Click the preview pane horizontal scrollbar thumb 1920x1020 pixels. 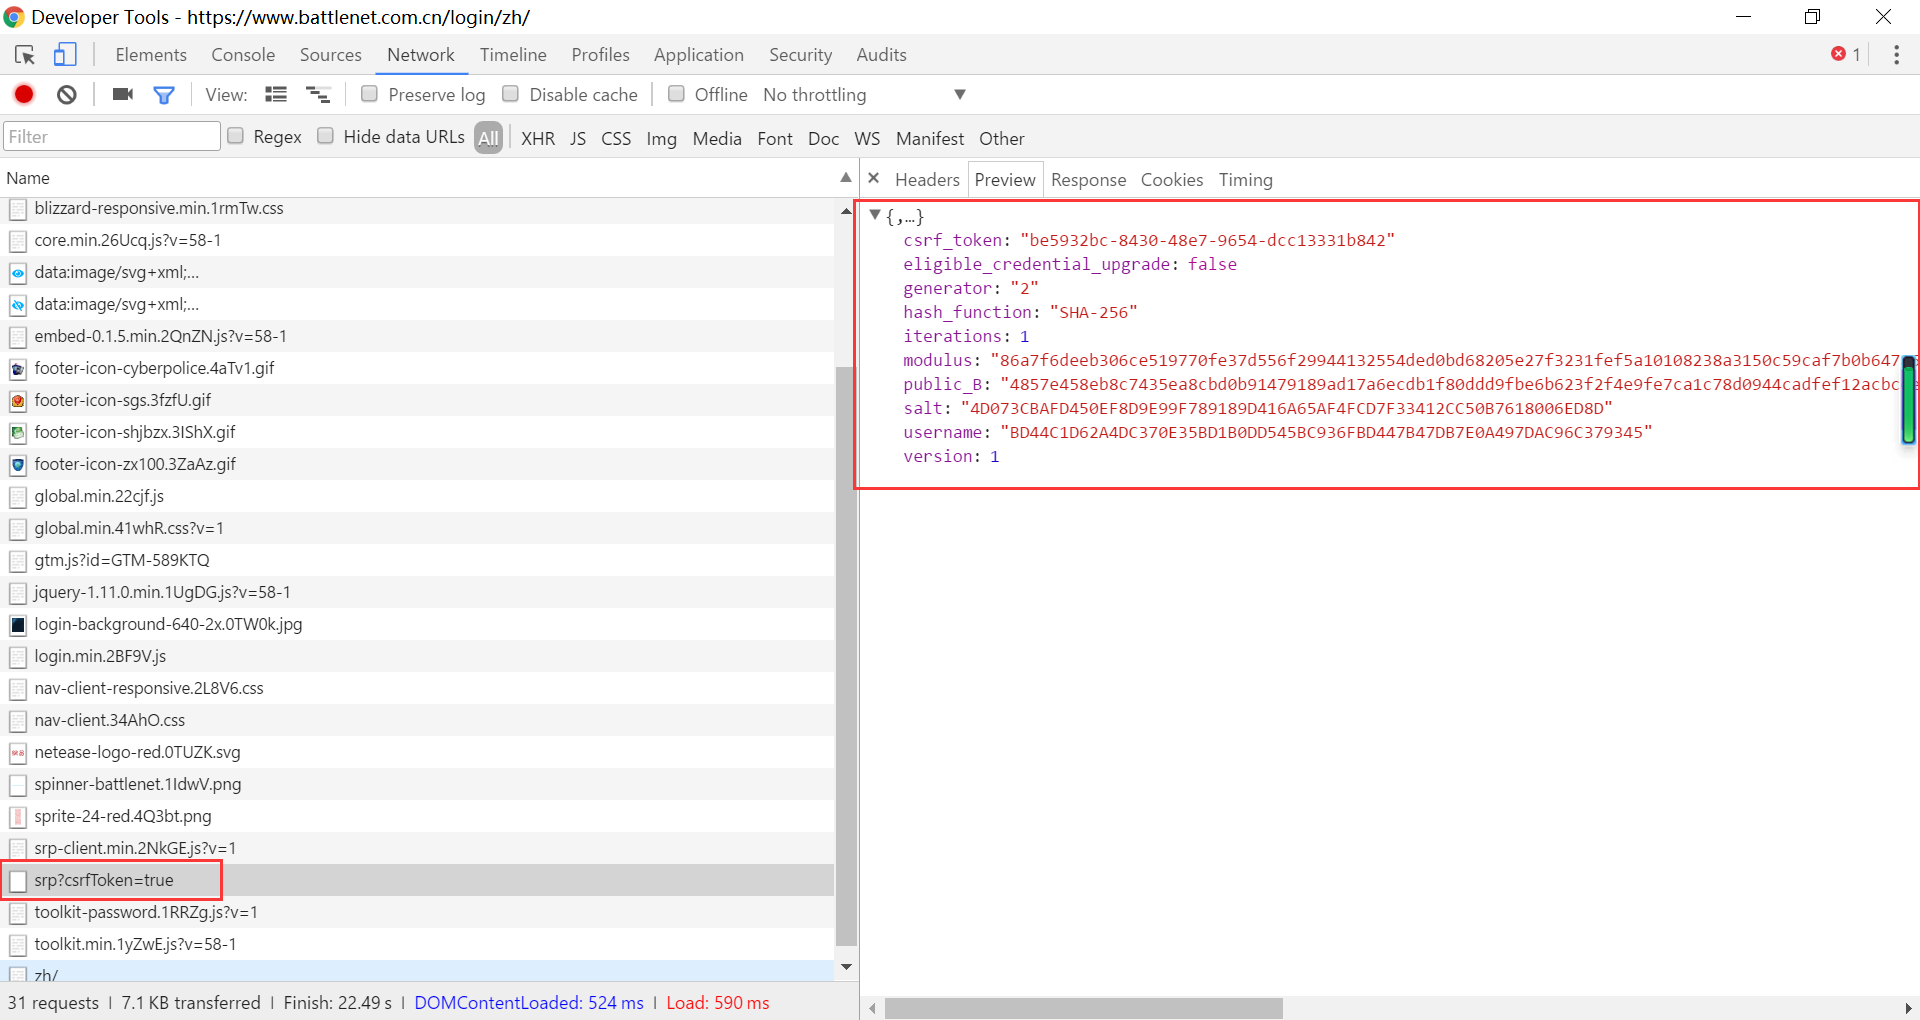coord(1084,1008)
